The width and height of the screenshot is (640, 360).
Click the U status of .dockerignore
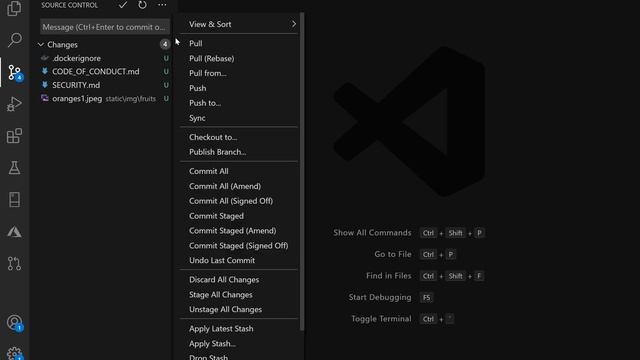(x=166, y=58)
